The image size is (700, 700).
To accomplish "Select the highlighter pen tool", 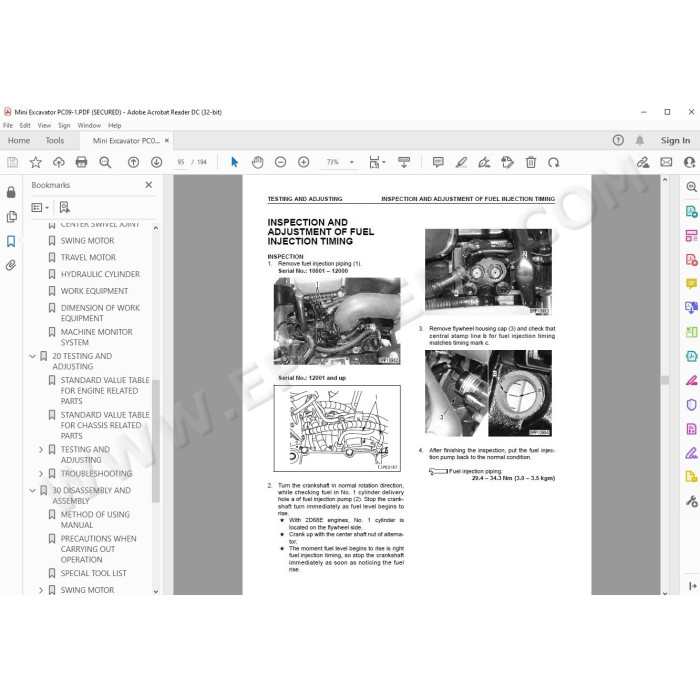I will 461,162.
